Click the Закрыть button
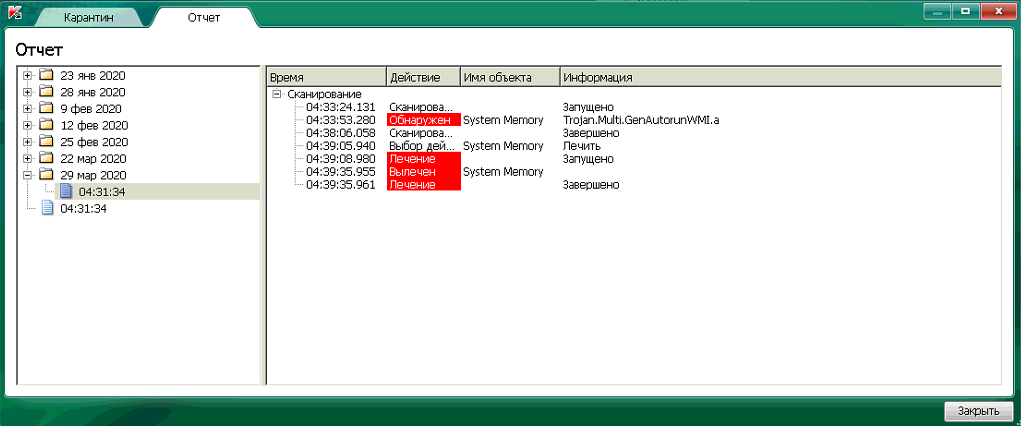This screenshot has width=1021, height=426. pyautogui.click(x=978, y=411)
